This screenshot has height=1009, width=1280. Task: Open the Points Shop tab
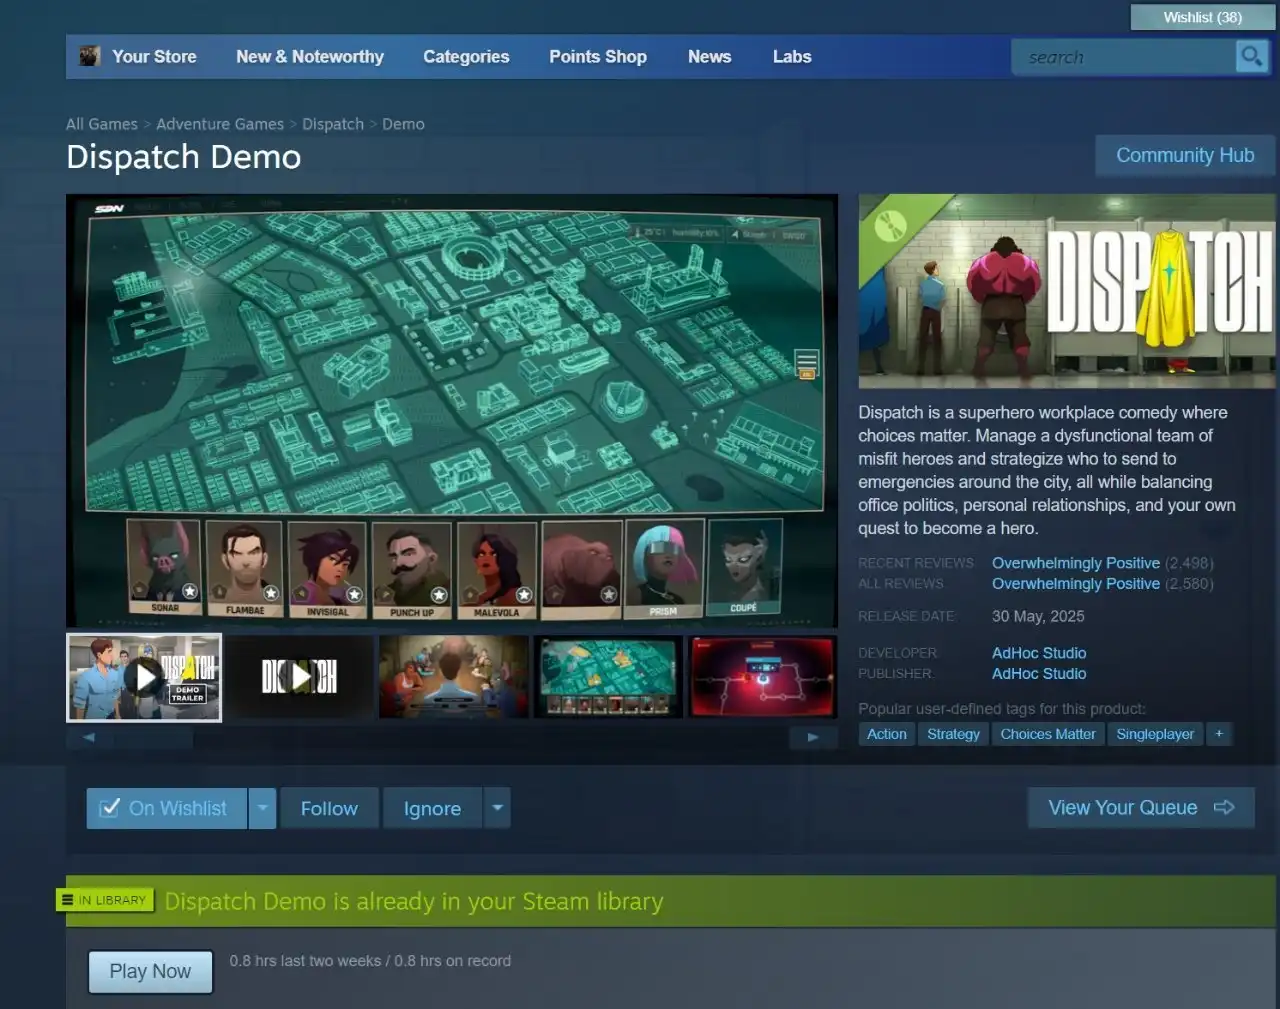[598, 57]
